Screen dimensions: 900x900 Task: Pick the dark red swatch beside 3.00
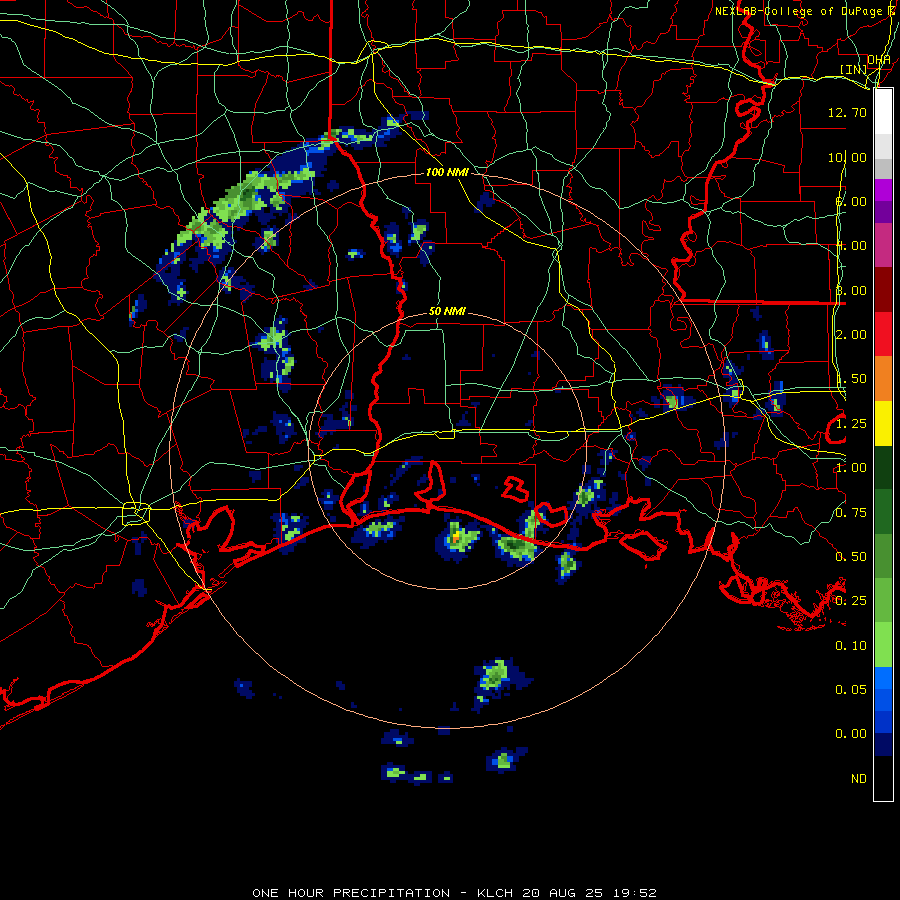coord(883,290)
